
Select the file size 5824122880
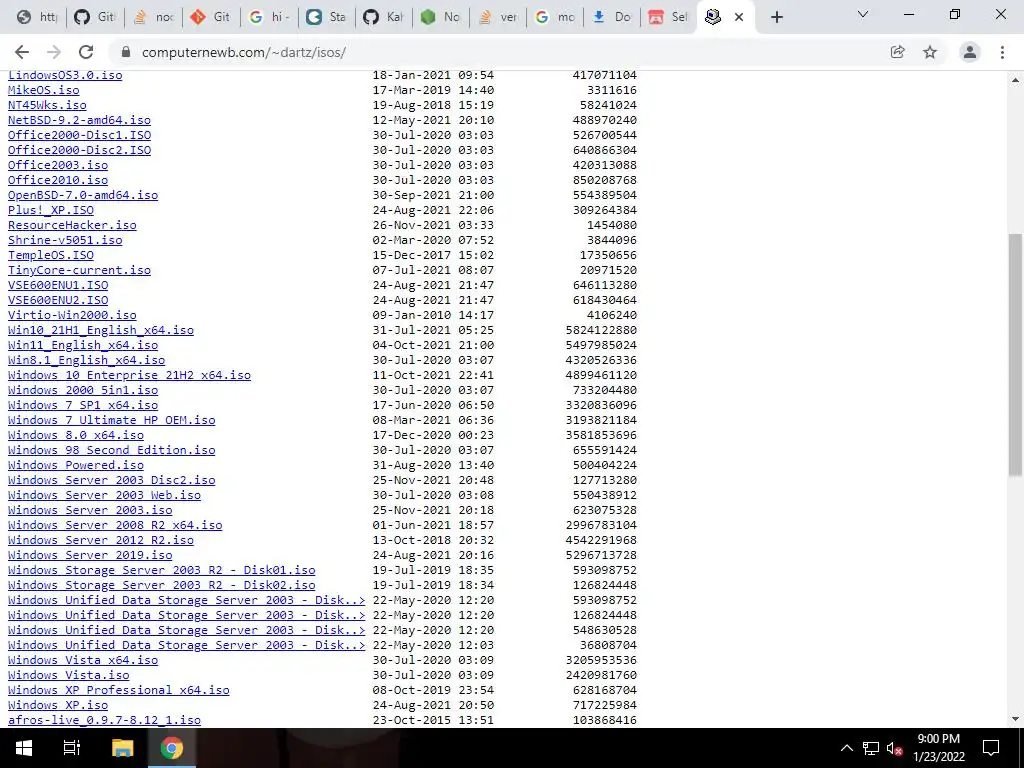pos(601,330)
